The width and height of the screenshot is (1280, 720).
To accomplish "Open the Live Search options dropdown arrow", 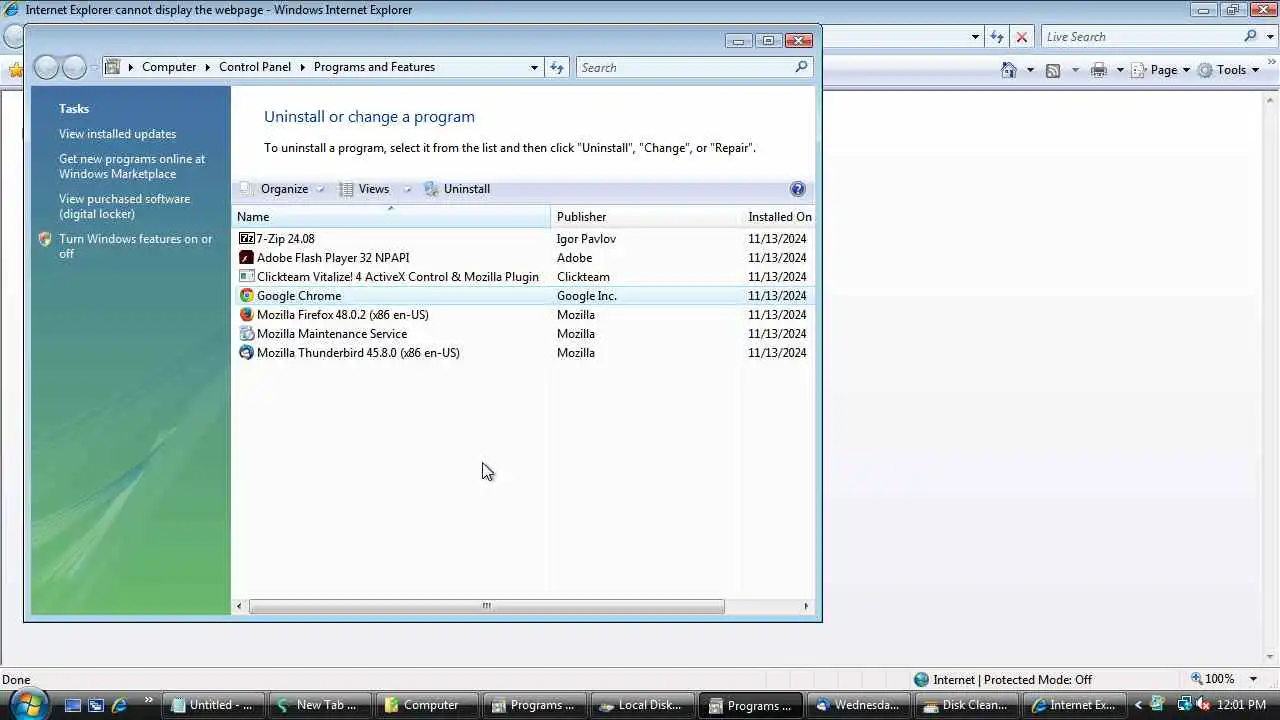I will [x=1270, y=36].
